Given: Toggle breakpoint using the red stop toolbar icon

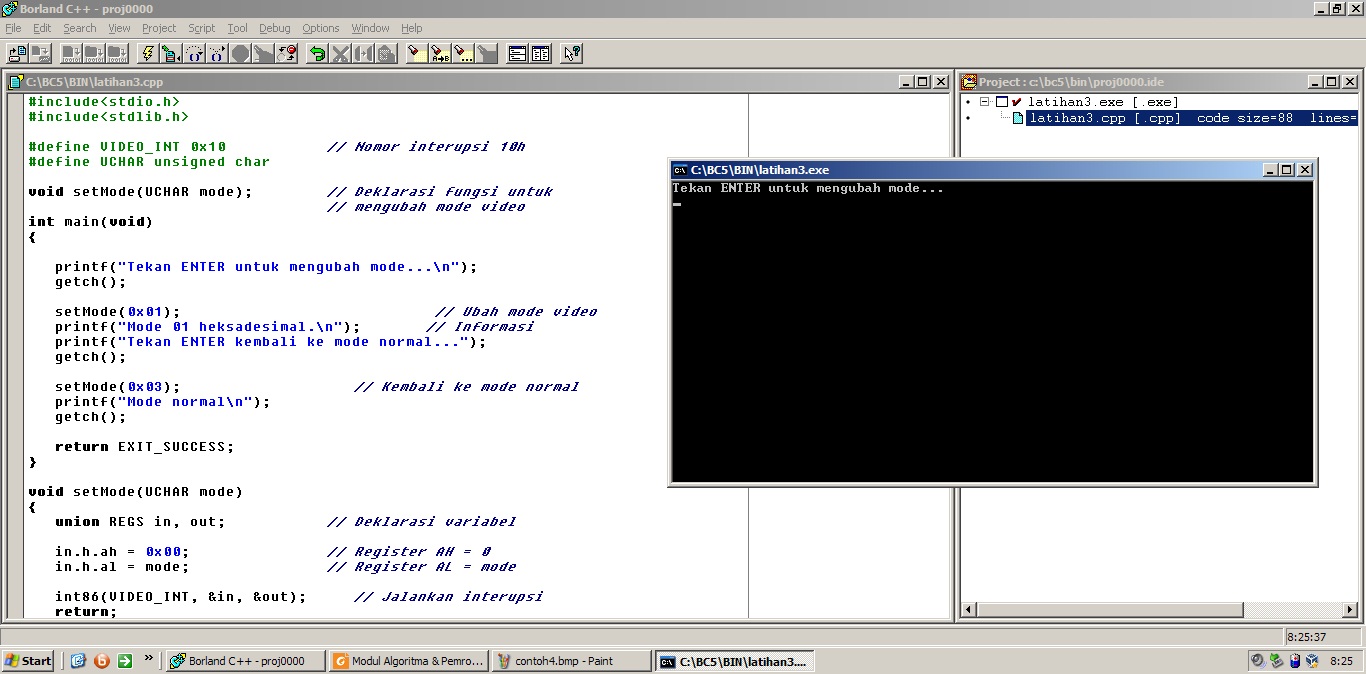Looking at the screenshot, I should pos(286,53).
